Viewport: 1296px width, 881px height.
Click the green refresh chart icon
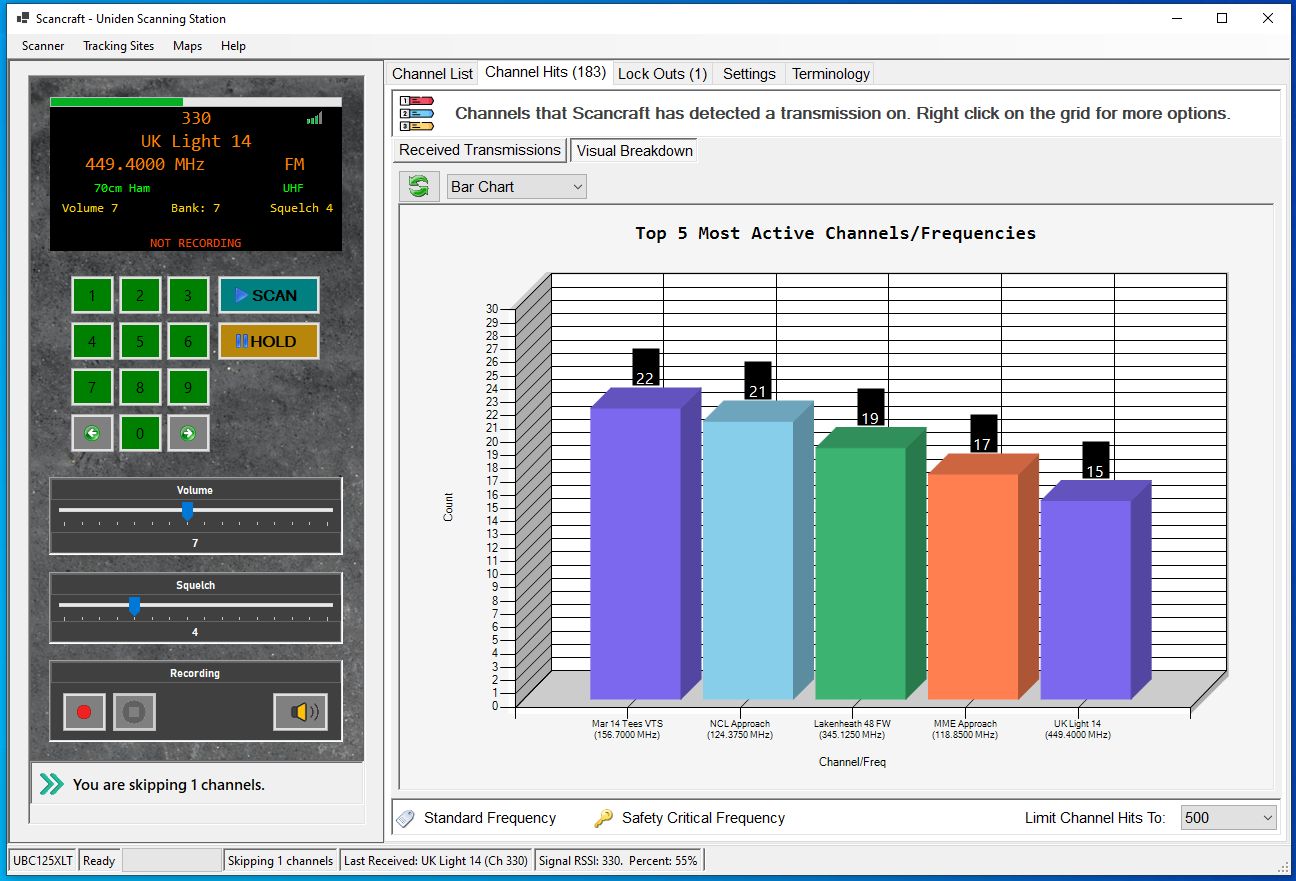(x=419, y=186)
